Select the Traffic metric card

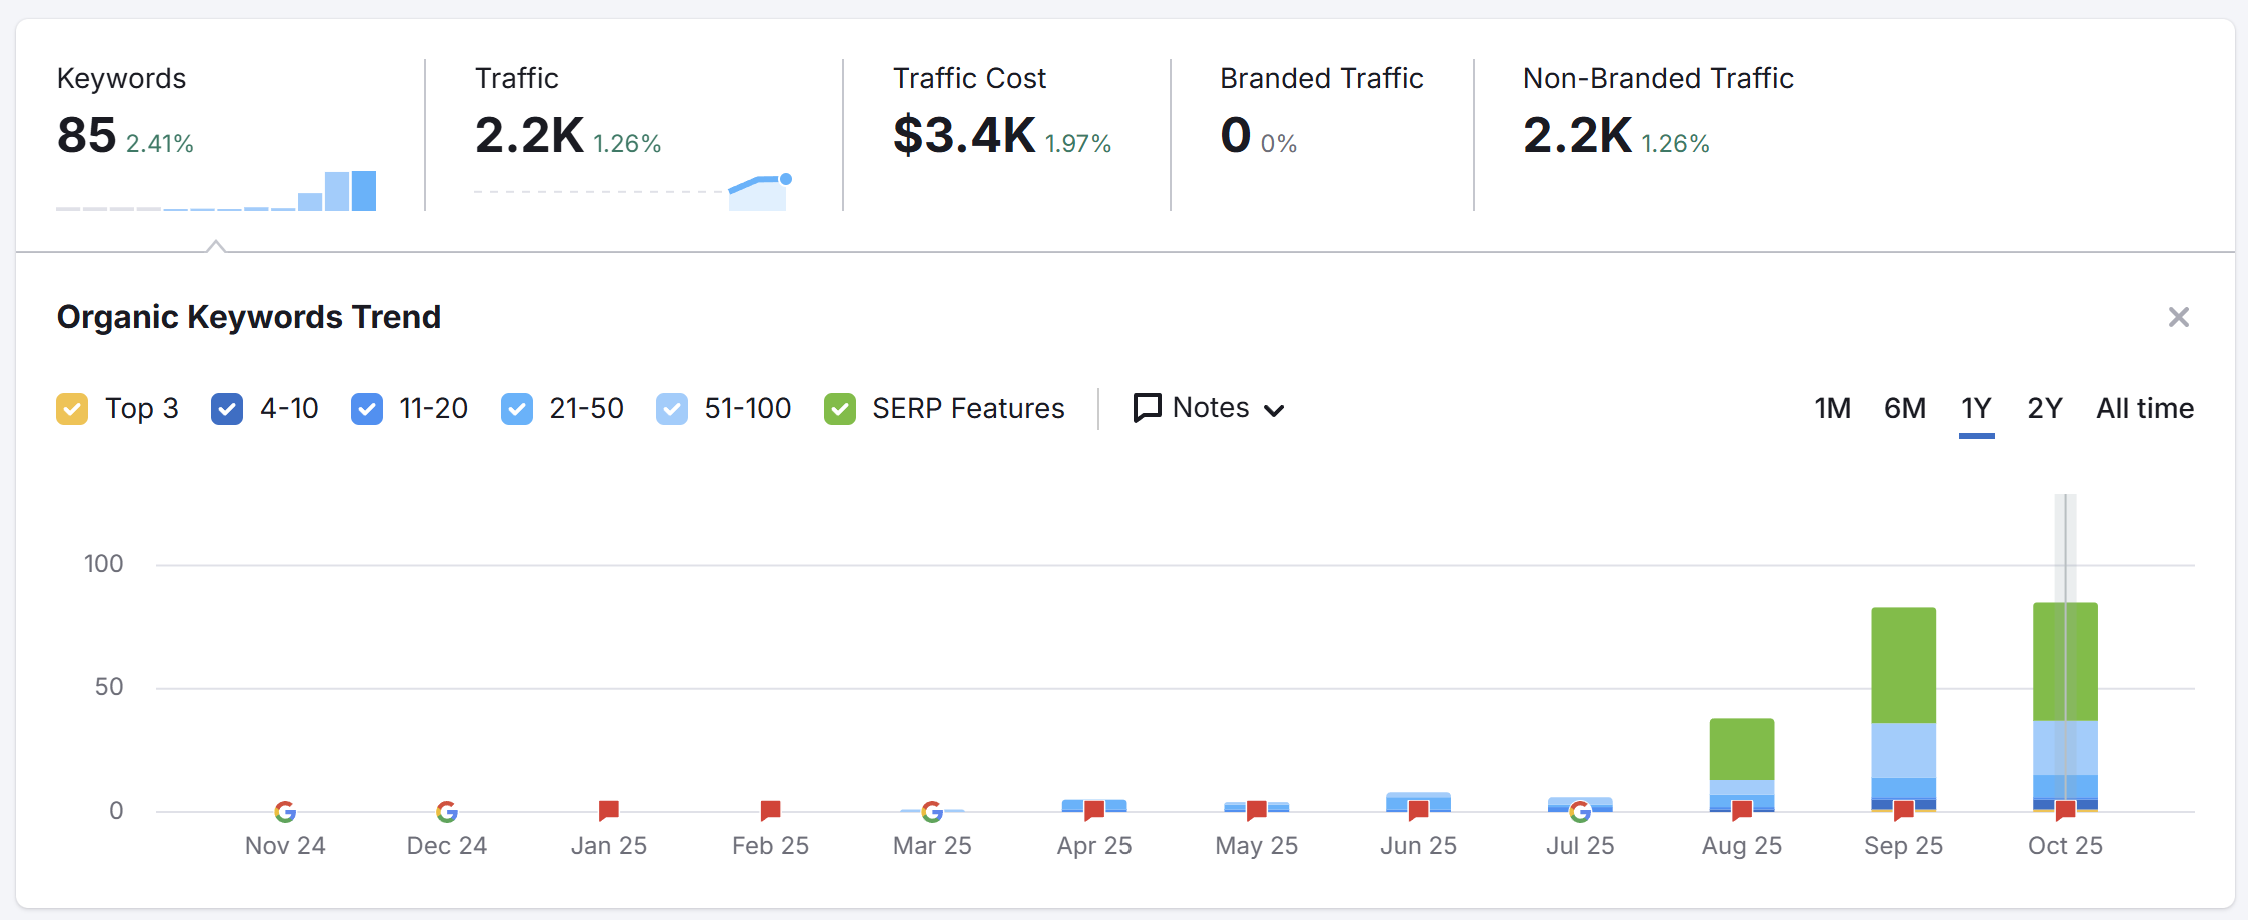(x=632, y=135)
